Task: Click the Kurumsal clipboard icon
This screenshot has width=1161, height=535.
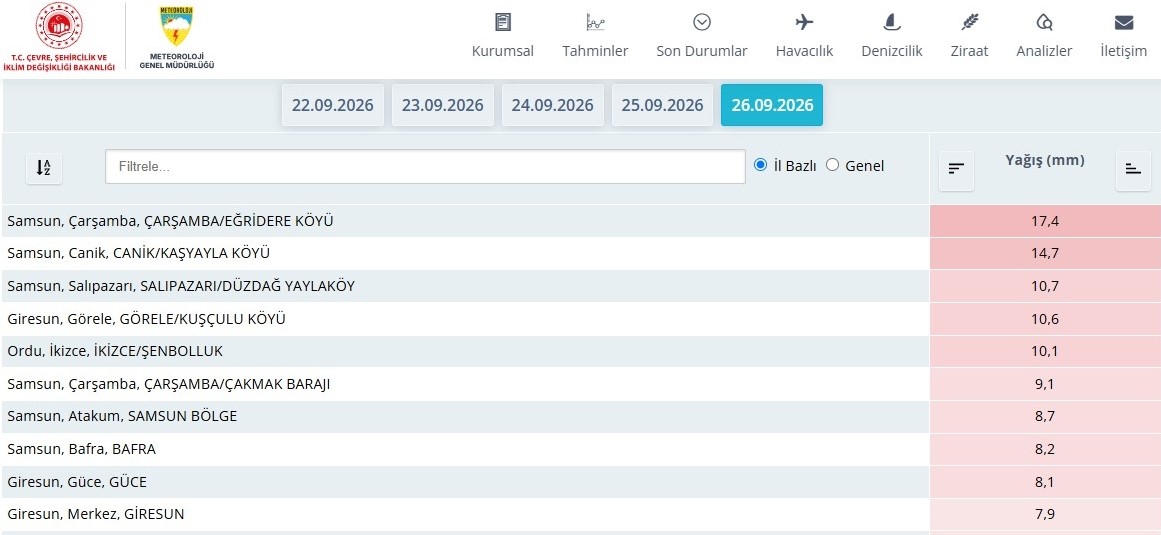Action: [x=503, y=22]
